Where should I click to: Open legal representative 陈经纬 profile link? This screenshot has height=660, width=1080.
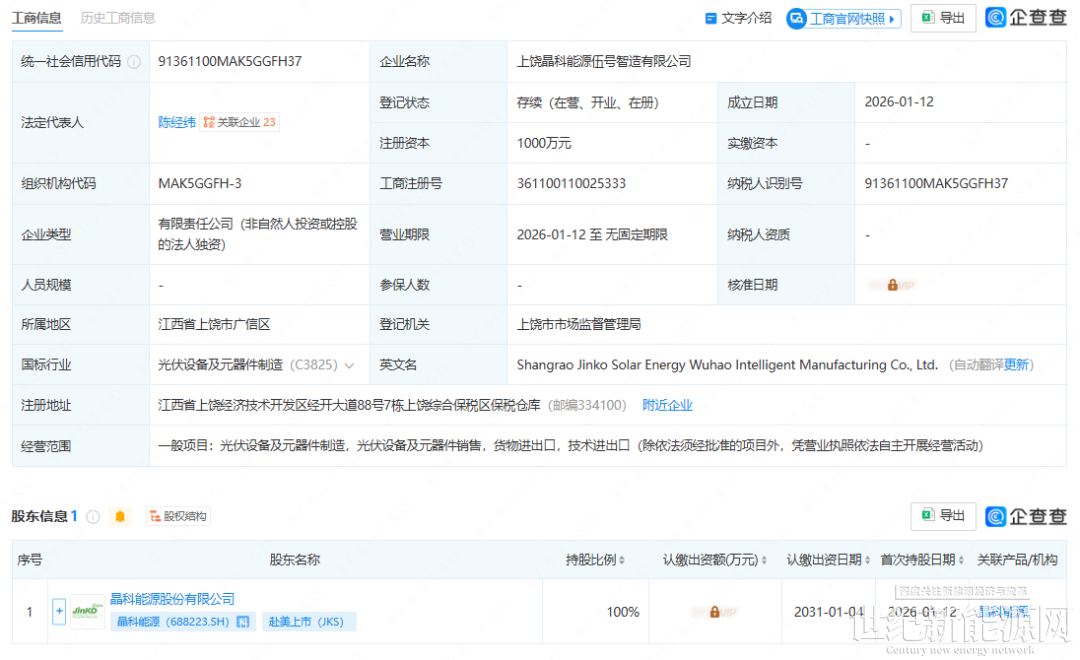click(177, 122)
